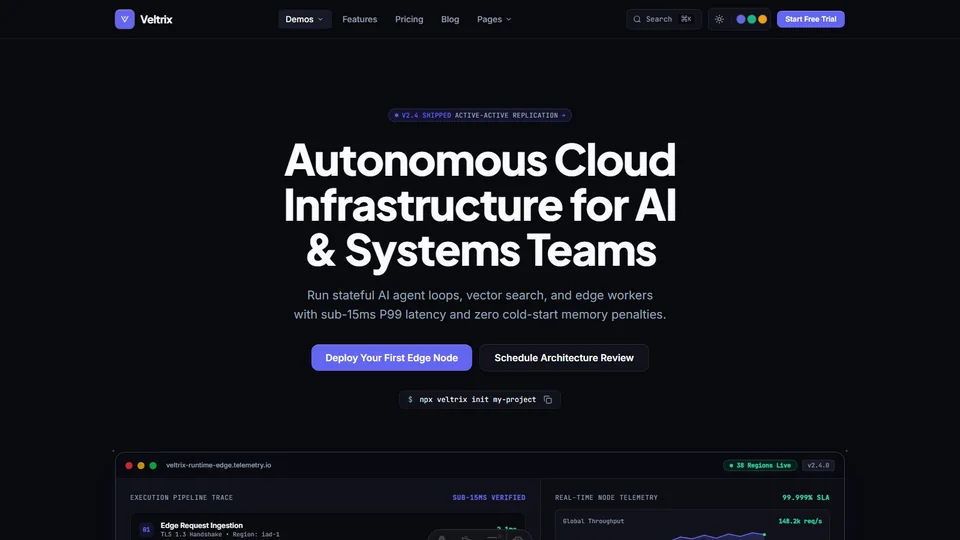This screenshot has height=540, width=960.
Task: Click the veltrix-runtime-edge.telemetry.io address
Action: pos(219,465)
